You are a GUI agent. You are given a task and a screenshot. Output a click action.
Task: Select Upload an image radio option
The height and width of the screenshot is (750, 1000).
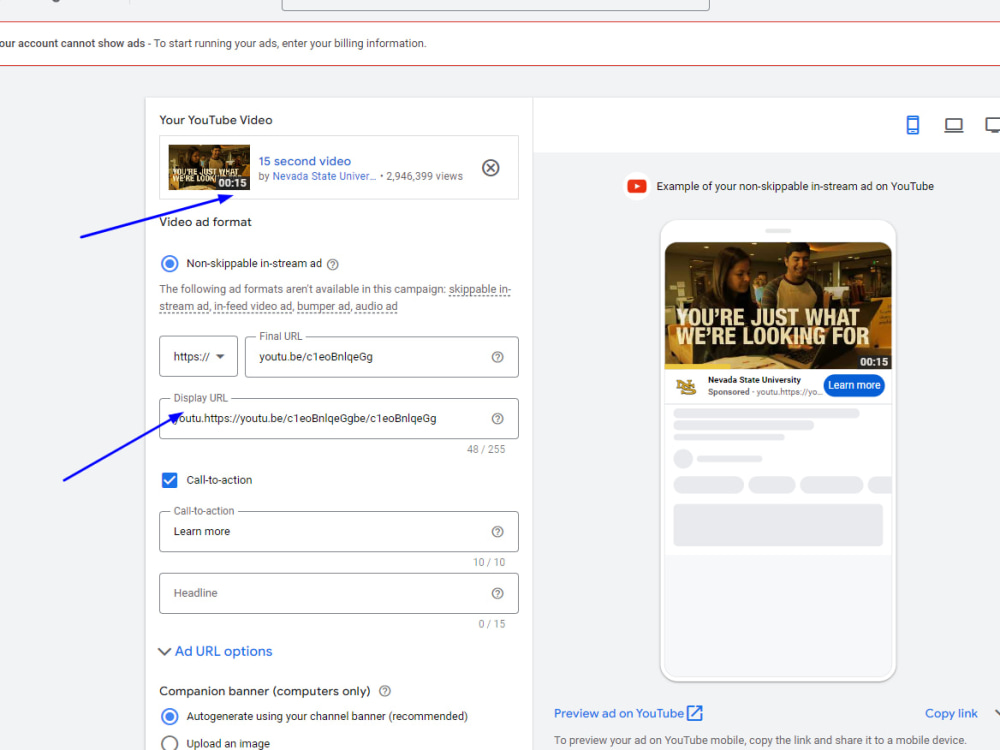170,743
